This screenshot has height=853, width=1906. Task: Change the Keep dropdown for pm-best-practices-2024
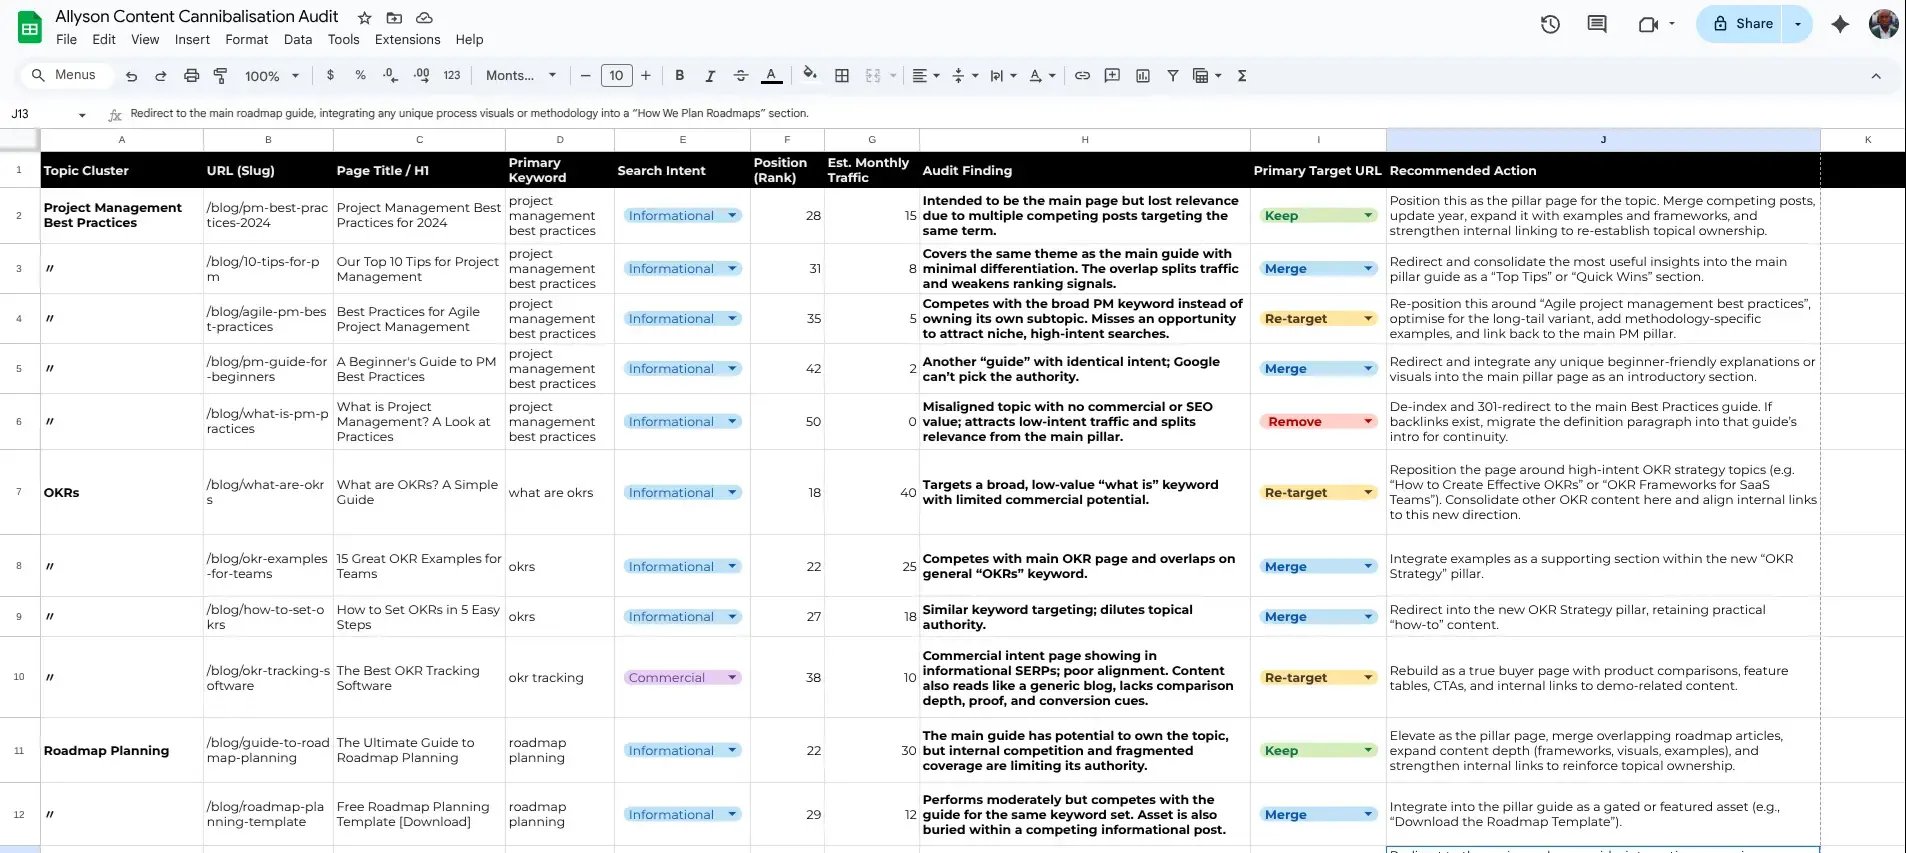(x=1317, y=216)
